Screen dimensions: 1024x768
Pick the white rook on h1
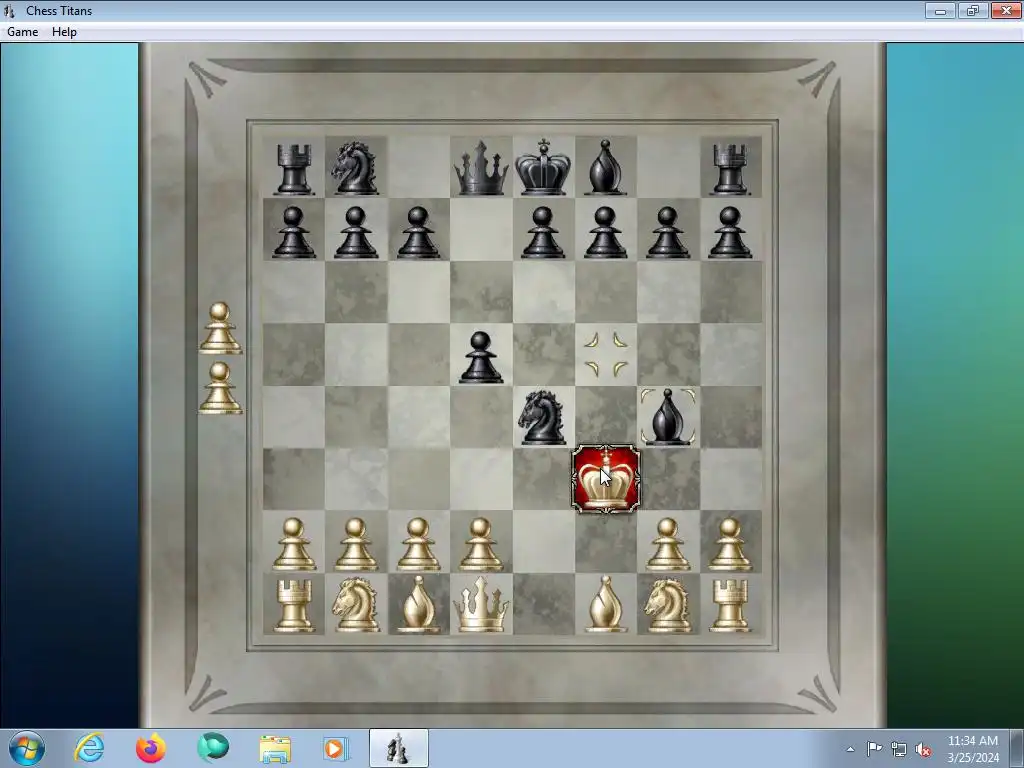click(729, 605)
